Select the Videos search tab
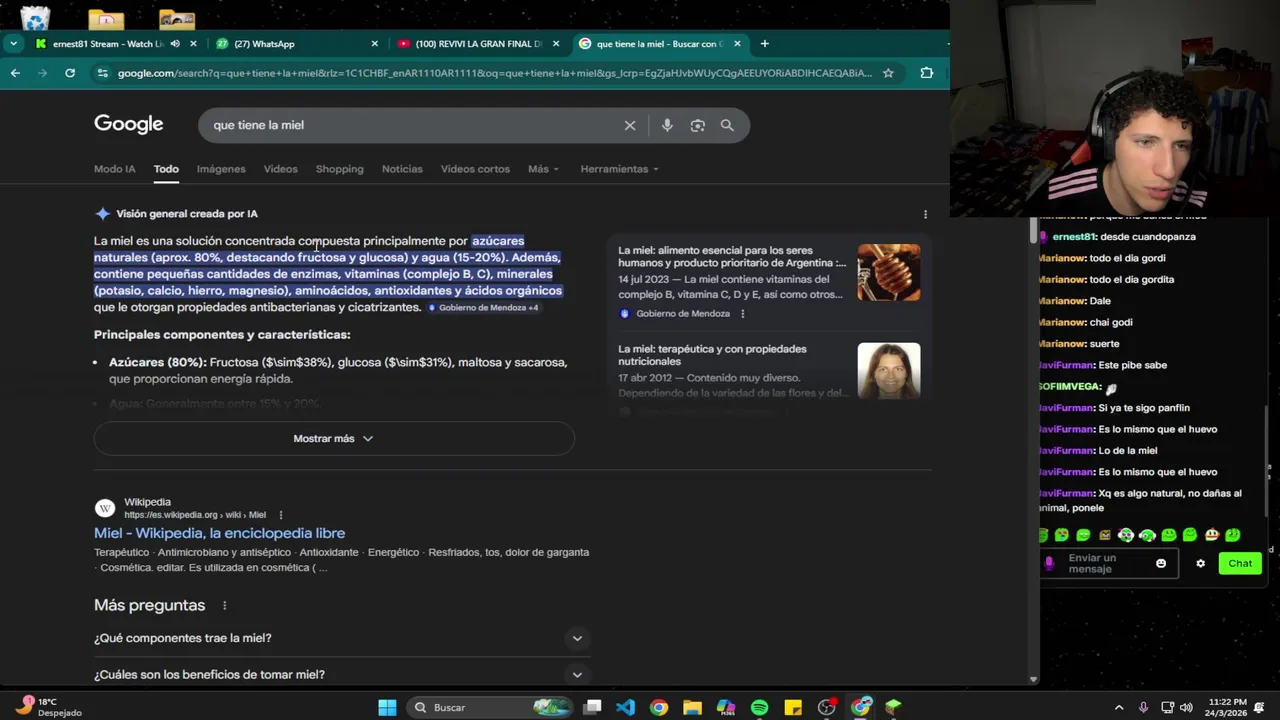 coord(280,169)
